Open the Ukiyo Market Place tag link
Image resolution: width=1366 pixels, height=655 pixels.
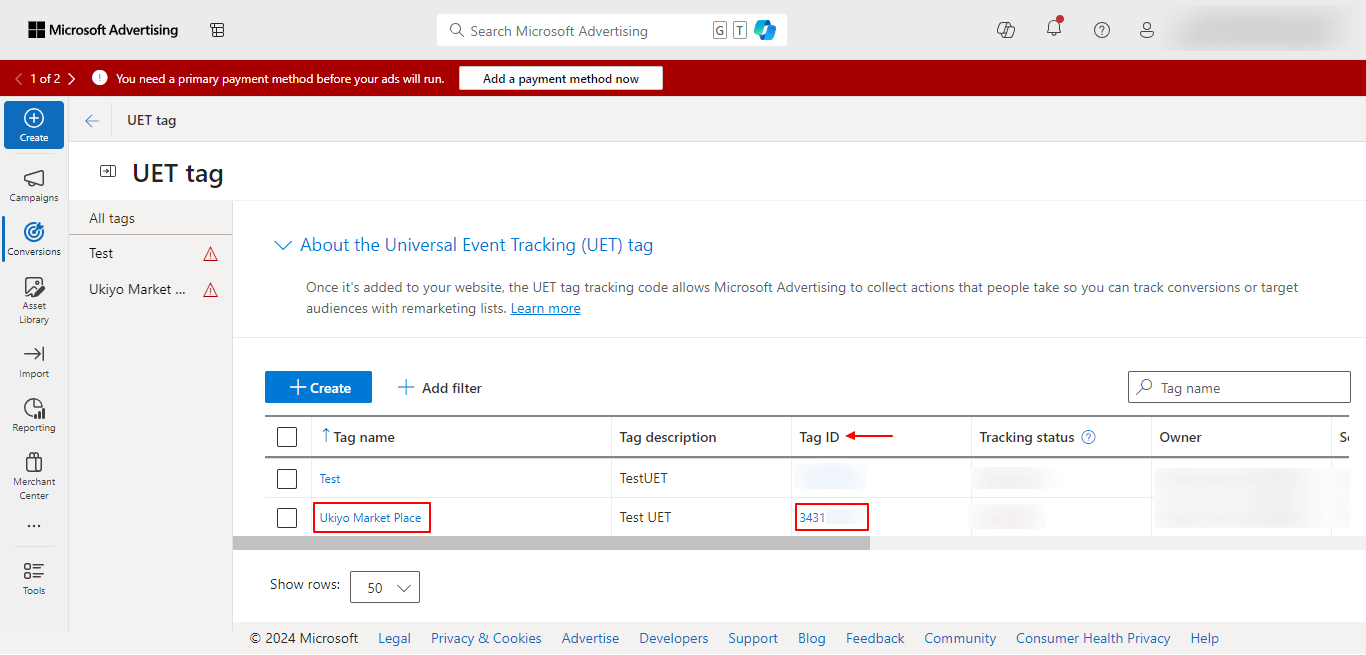click(x=371, y=518)
